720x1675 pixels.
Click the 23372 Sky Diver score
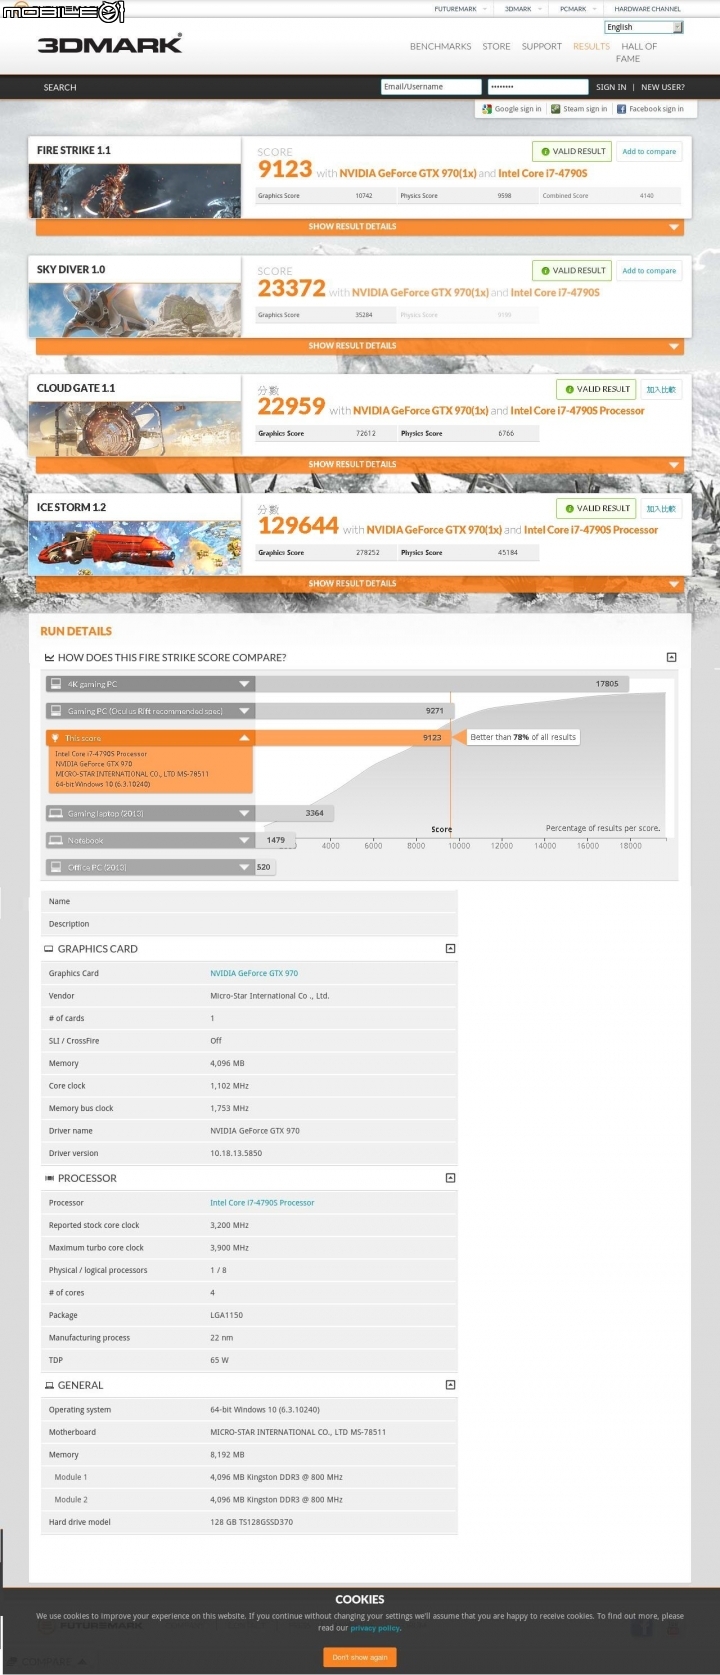(291, 288)
